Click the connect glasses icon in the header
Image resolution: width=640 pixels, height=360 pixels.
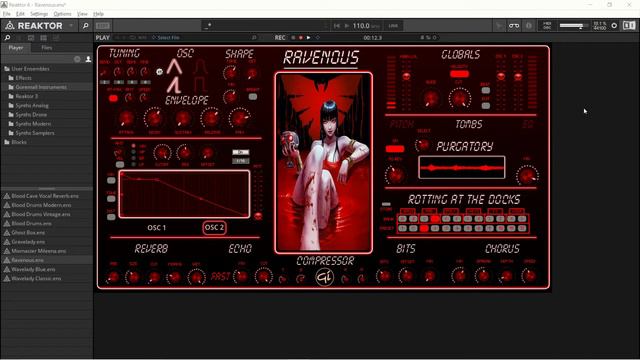pos(514,26)
